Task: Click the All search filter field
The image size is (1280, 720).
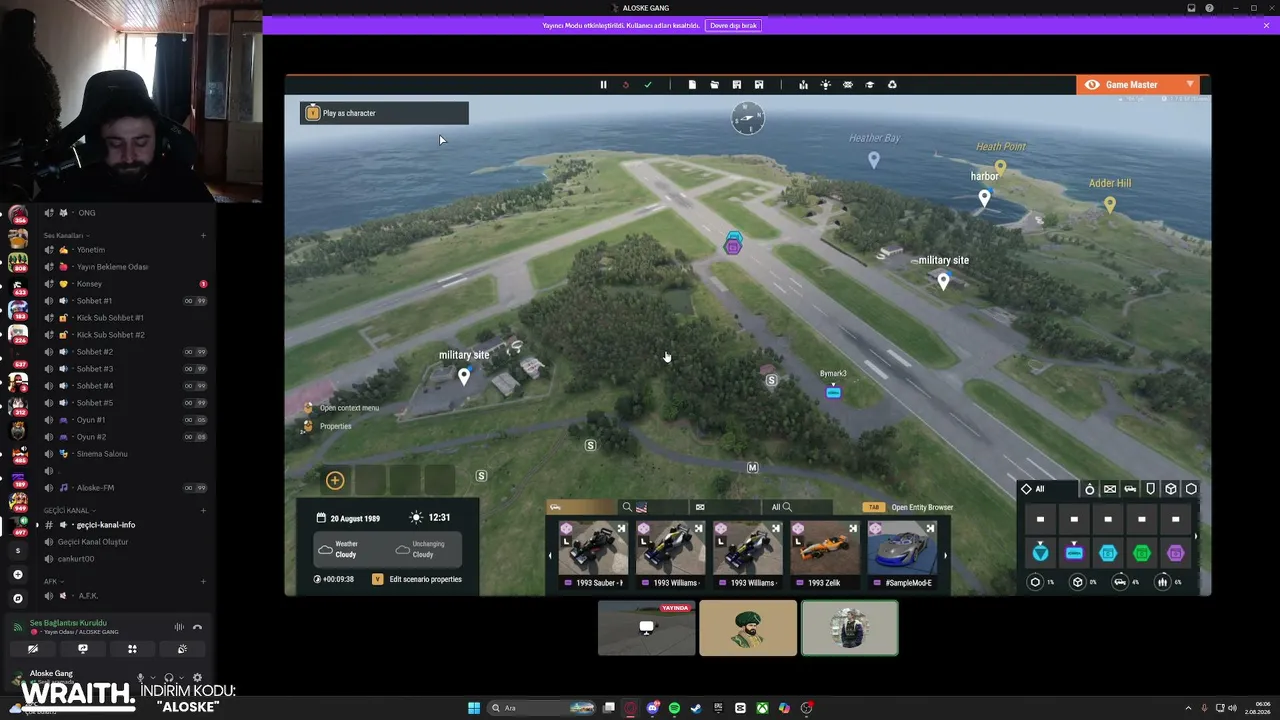Action: point(795,507)
